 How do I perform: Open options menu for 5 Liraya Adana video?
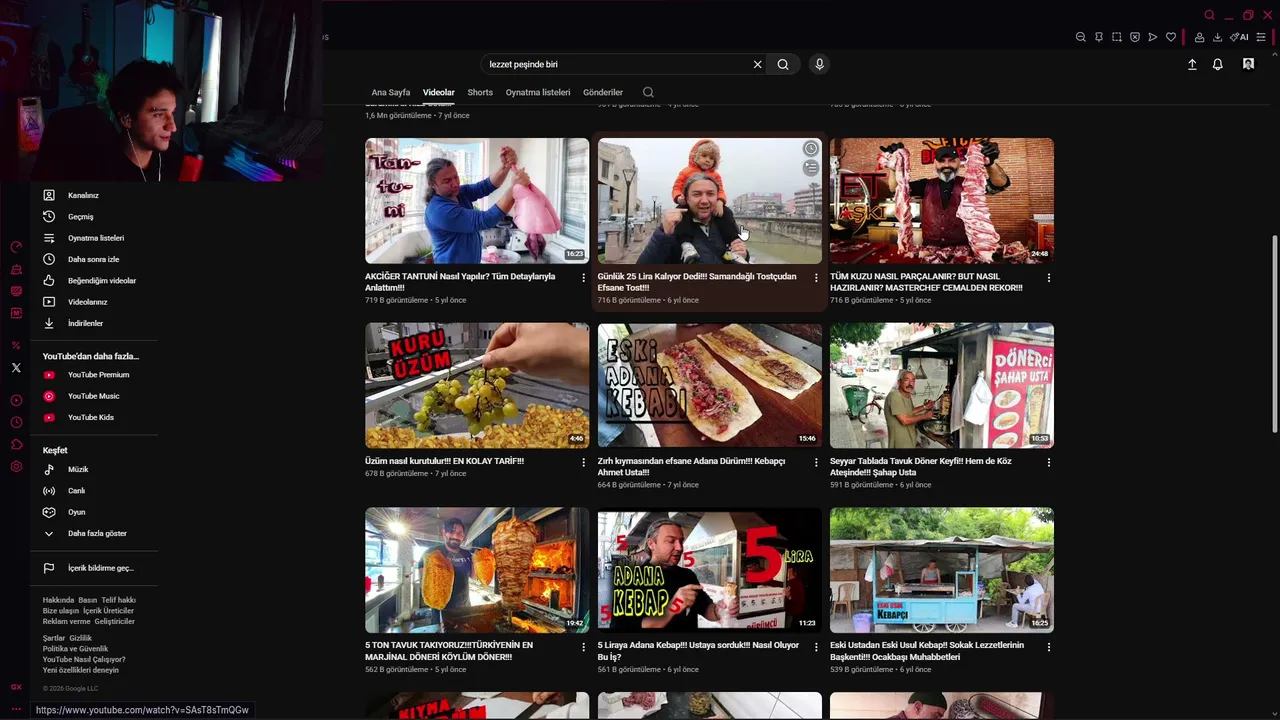point(816,647)
